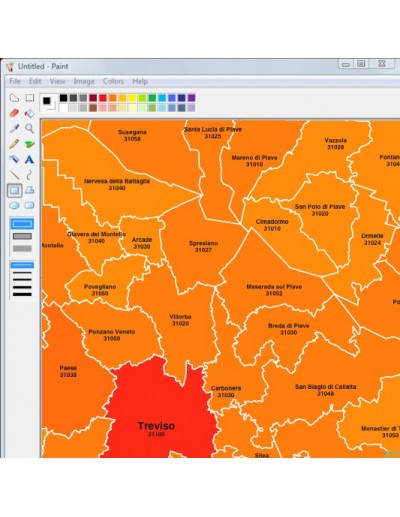Pick the brown palette swatch
Image resolution: width=400 pixels, height=517 pixels.
[x=93, y=108]
